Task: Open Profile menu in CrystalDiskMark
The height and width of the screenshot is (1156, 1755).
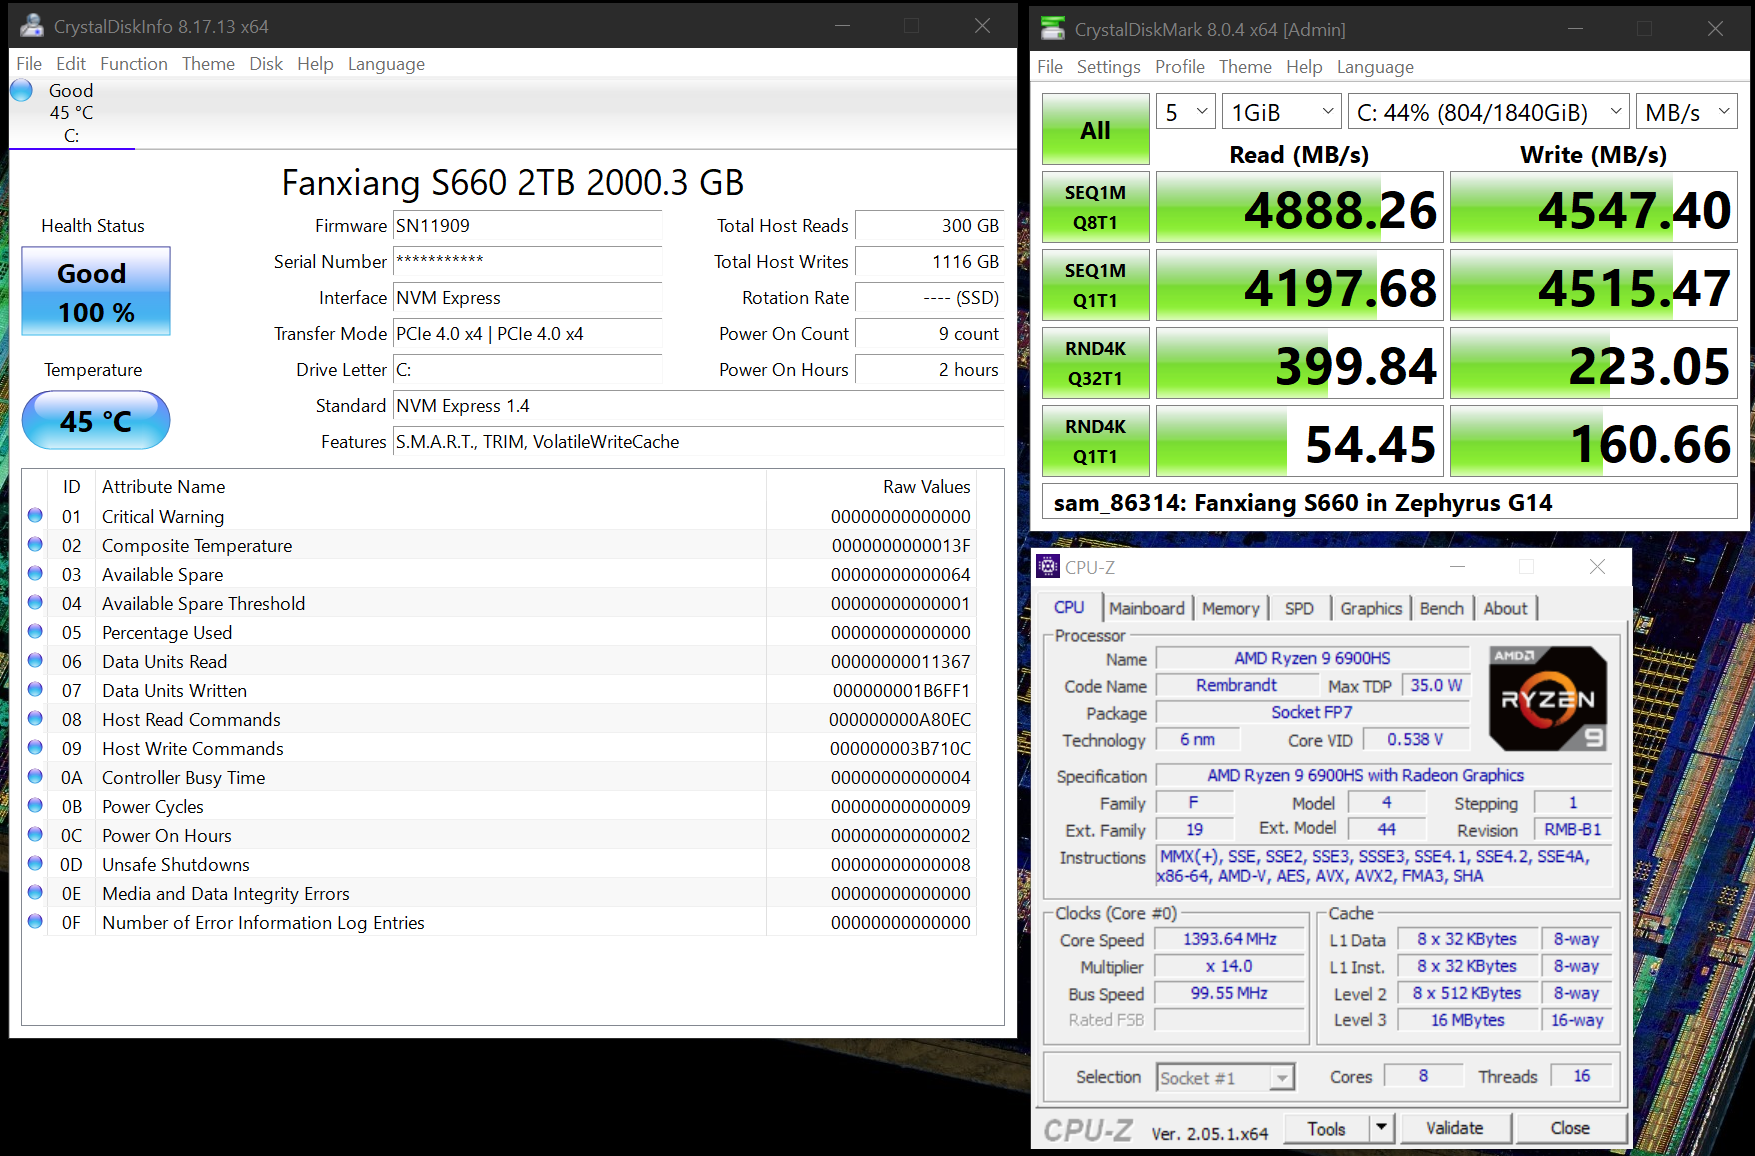Action: point(1180,67)
